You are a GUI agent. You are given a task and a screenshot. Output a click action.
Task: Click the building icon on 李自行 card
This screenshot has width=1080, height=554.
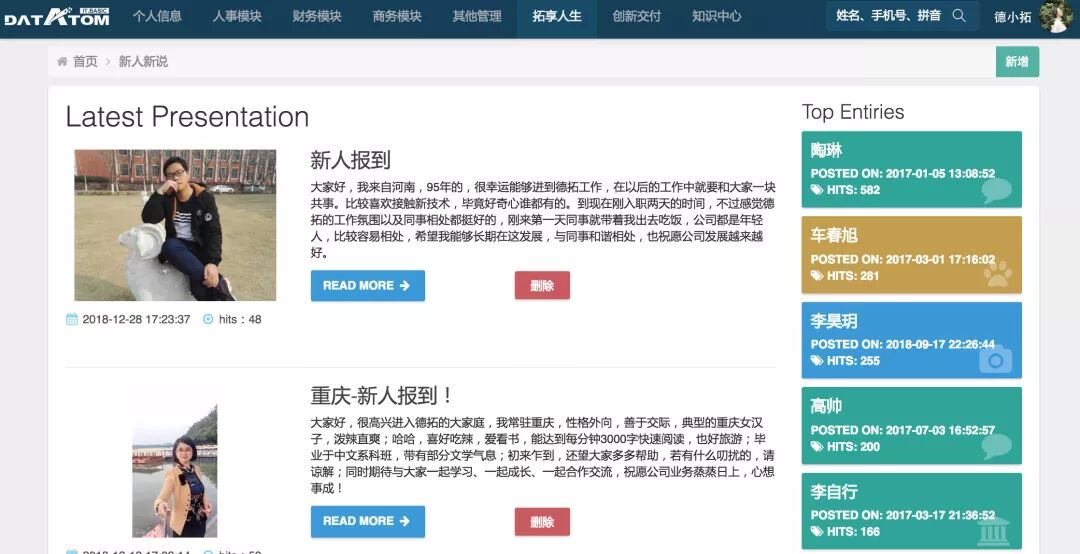993,531
